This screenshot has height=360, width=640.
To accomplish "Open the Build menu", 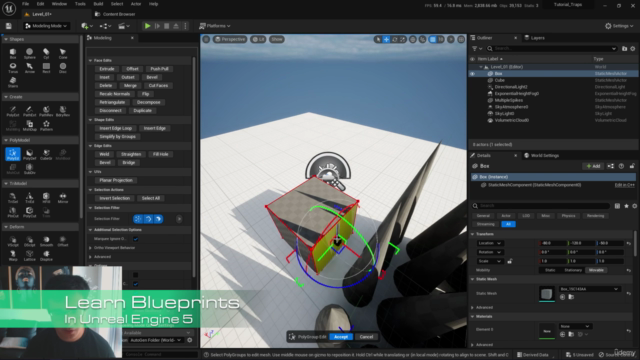I will (x=98, y=4).
